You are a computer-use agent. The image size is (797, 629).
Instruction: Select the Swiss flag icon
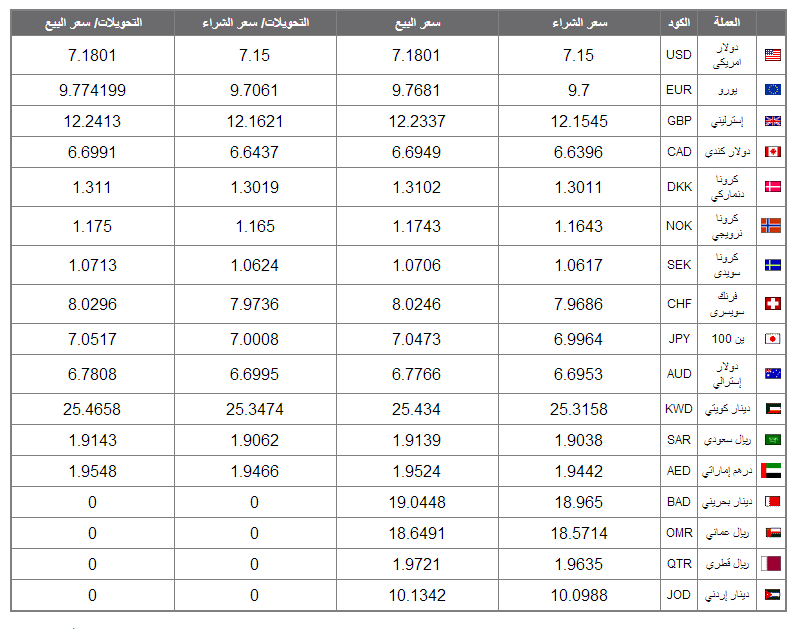coord(772,304)
